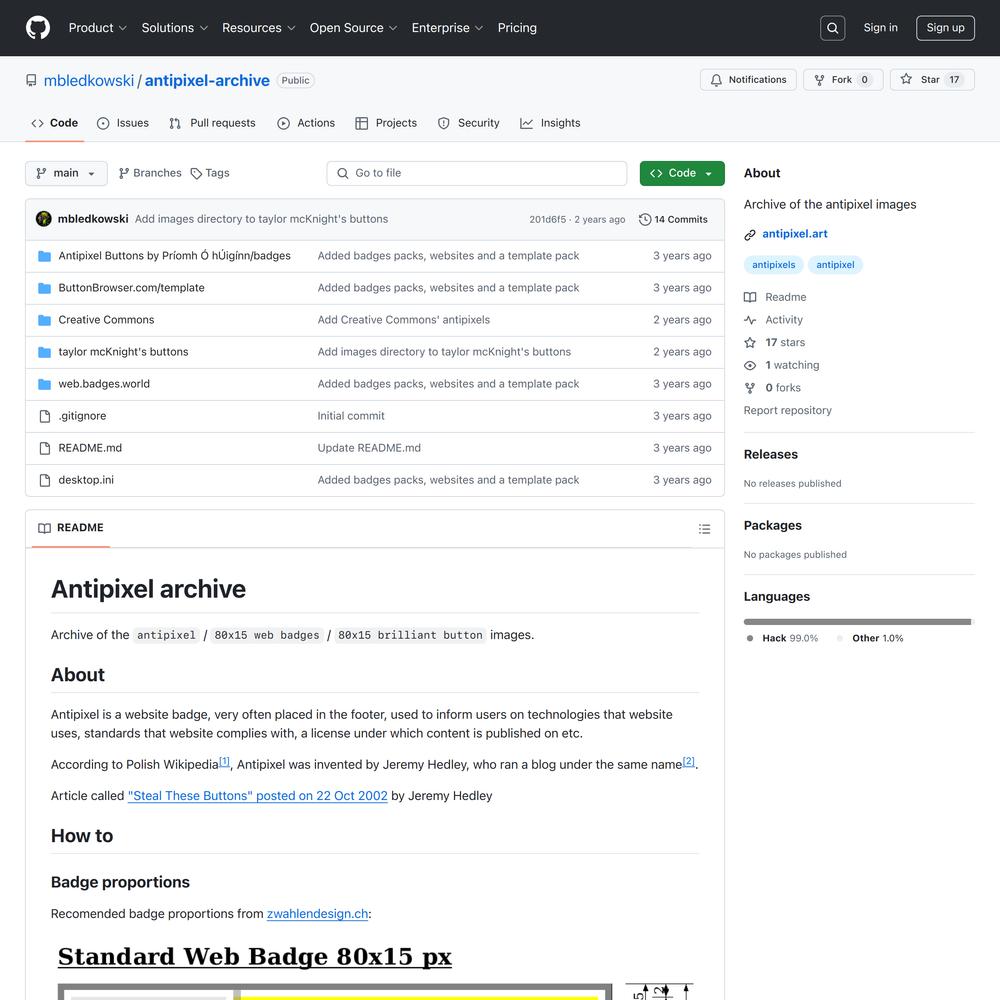Click the Antipixel Buttons folder icon
Viewport: 1000px width, 1000px height.
click(x=45, y=256)
